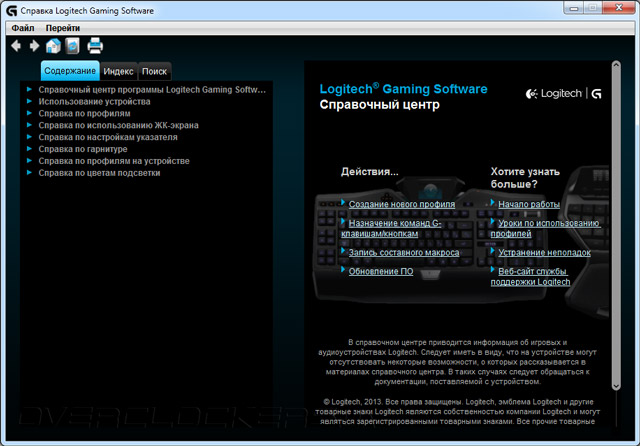This screenshot has height=446, width=640.
Task: Refresh the help page
Action: point(72,46)
